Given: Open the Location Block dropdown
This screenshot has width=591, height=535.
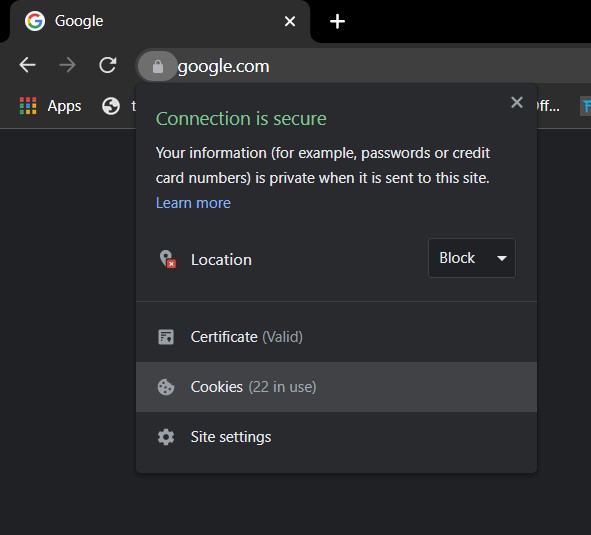Looking at the screenshot, I should pos(472,258).
